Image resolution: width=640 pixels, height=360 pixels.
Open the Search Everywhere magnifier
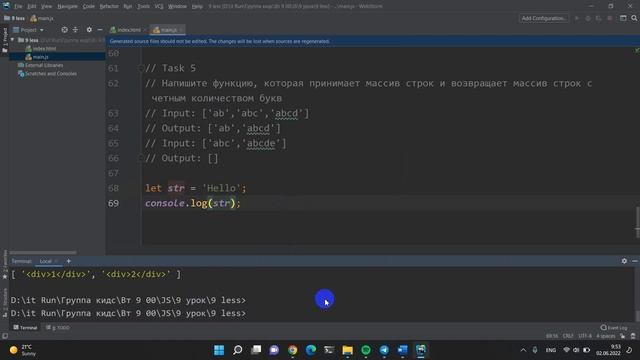(x=634, y=18)
